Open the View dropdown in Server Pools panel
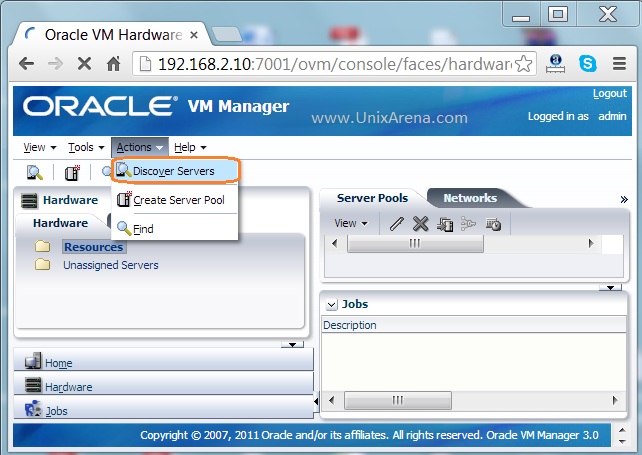The width and height of the screenshot is (642, 455). (x=351, y=224)
